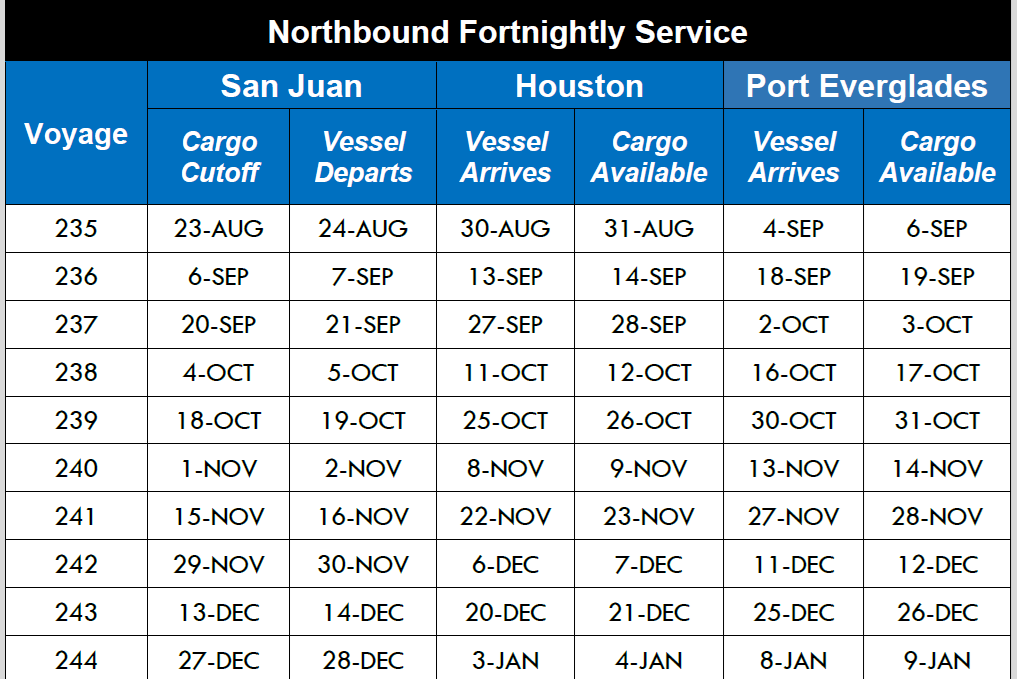This screenshot has height=679, width=1017.
Task: Click San Juan Cargo Cutoff header
Action: pyautogui.click(x=219, y=157)
